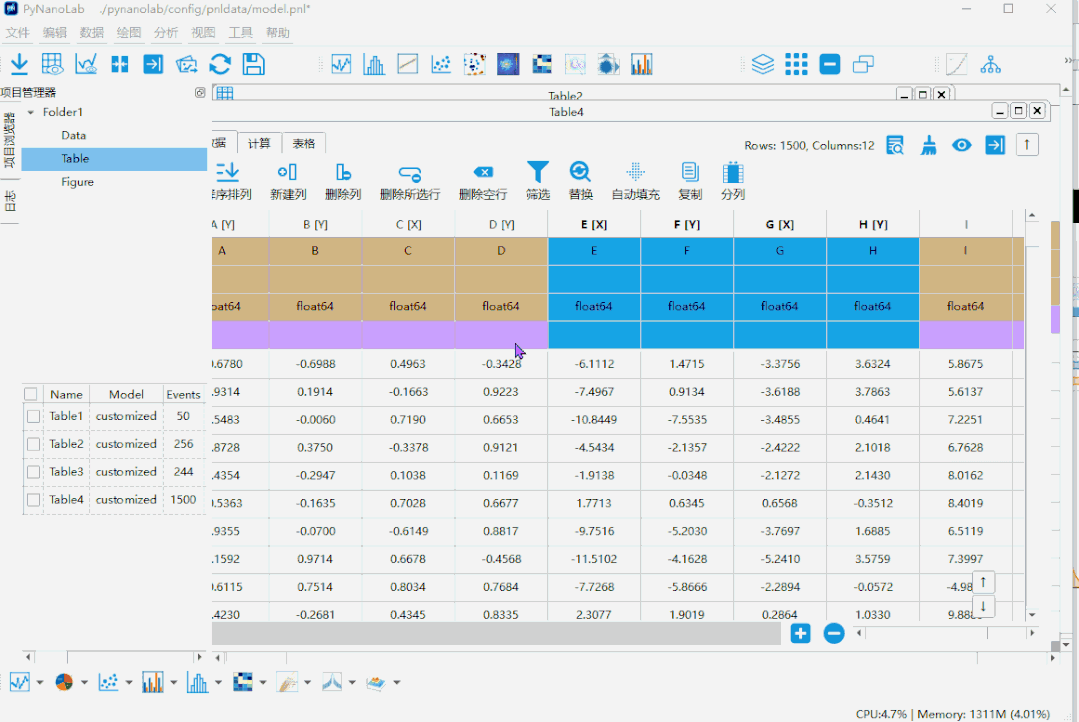Click the layers stack icon in top toolbar

762,65
